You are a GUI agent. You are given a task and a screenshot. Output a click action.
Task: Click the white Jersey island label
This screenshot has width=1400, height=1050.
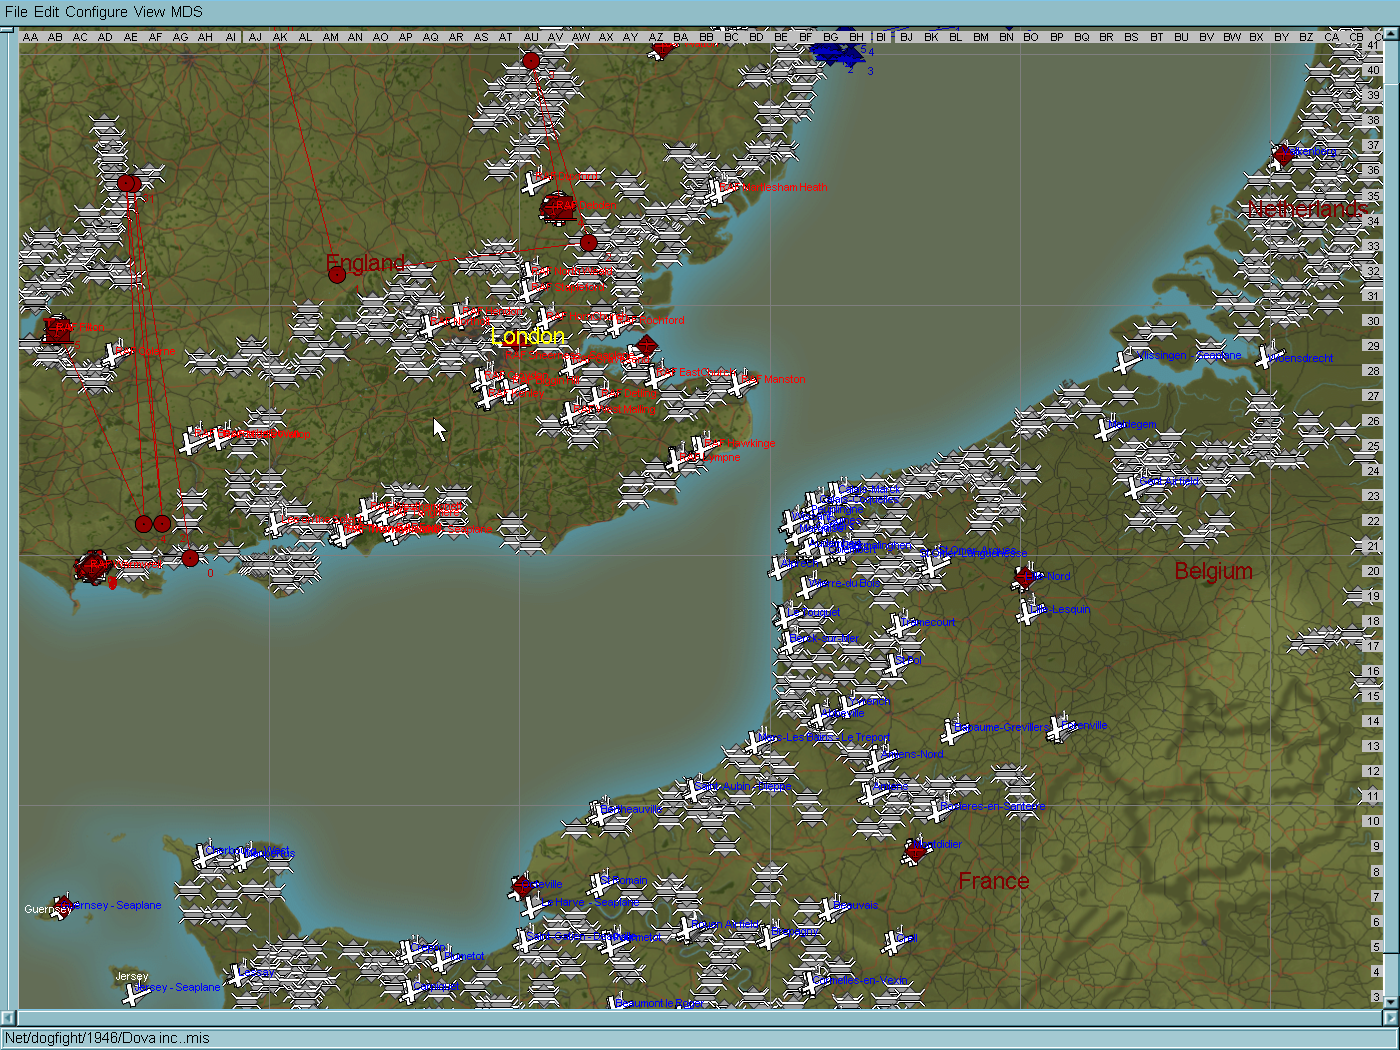point(131,976)
